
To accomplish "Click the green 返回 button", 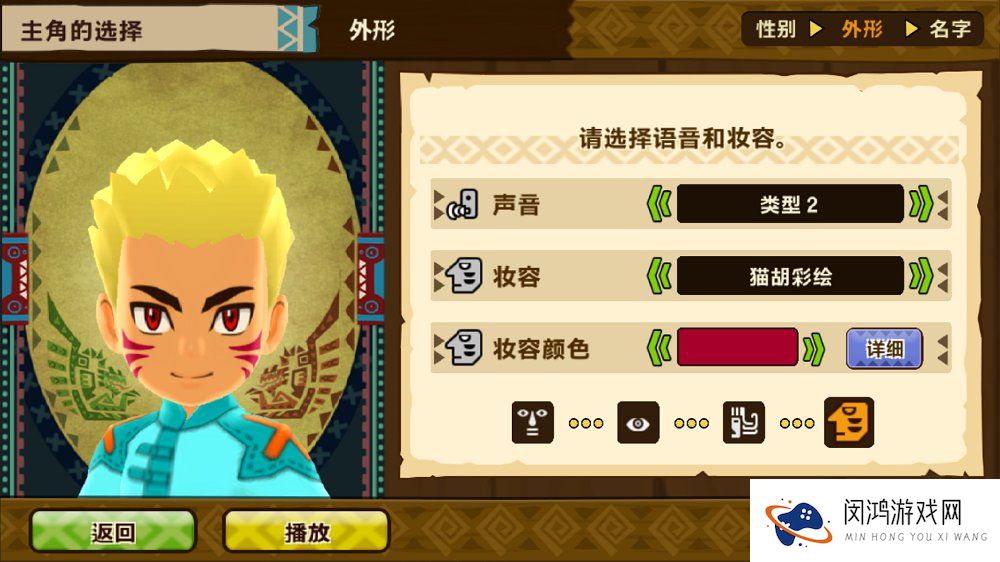I will (113, 531).
